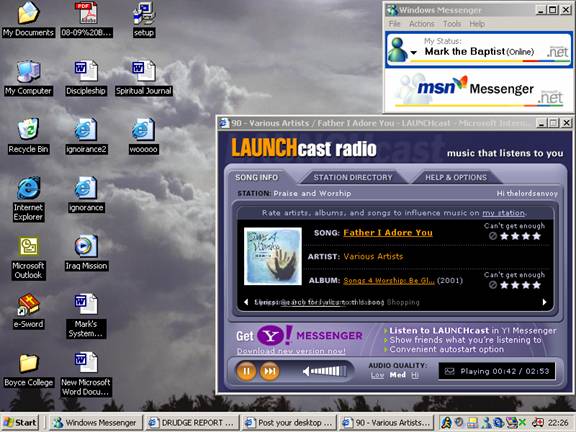The height and width of the screenshot is (432, 576).
Task: Select the Microsoft Outlook desktop icon
Action: click(x=28, y=257)
